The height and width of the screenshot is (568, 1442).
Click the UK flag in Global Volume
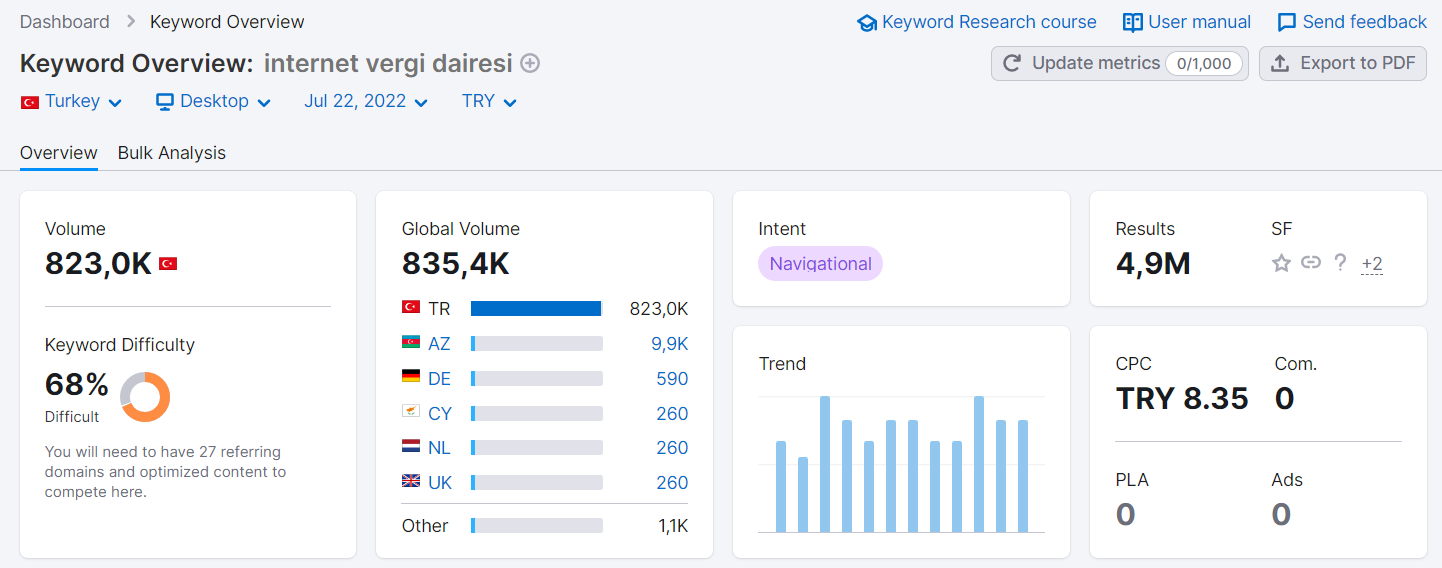pyautogui.click(x=411, y=482)
